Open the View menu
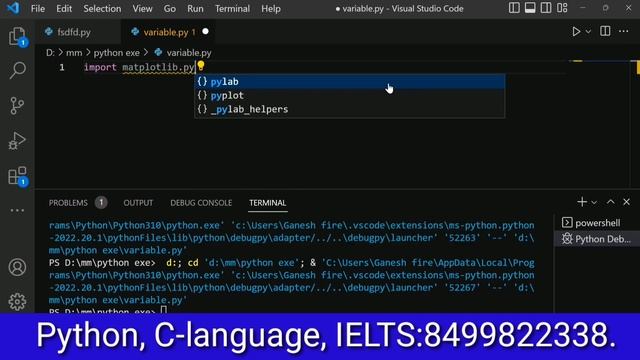 142,9
